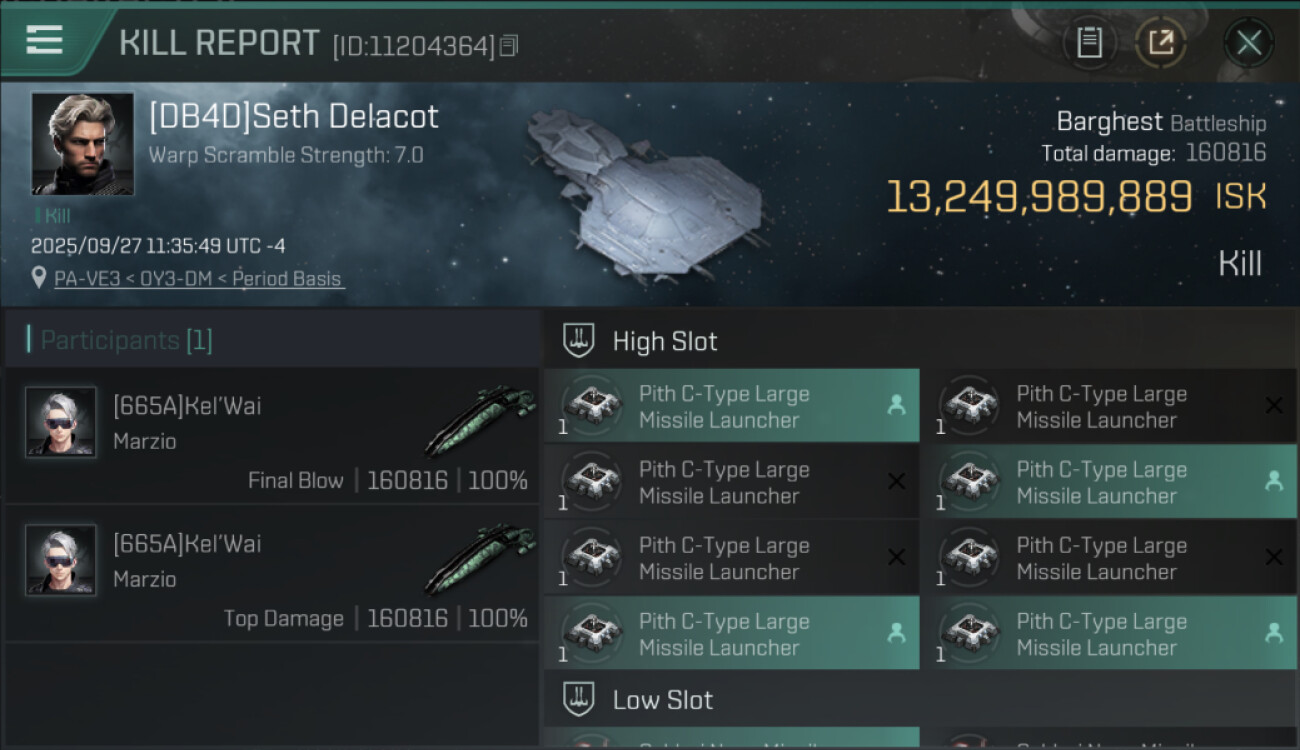
Task: Open Seth Delacot's character portrait
Action: 82,144
